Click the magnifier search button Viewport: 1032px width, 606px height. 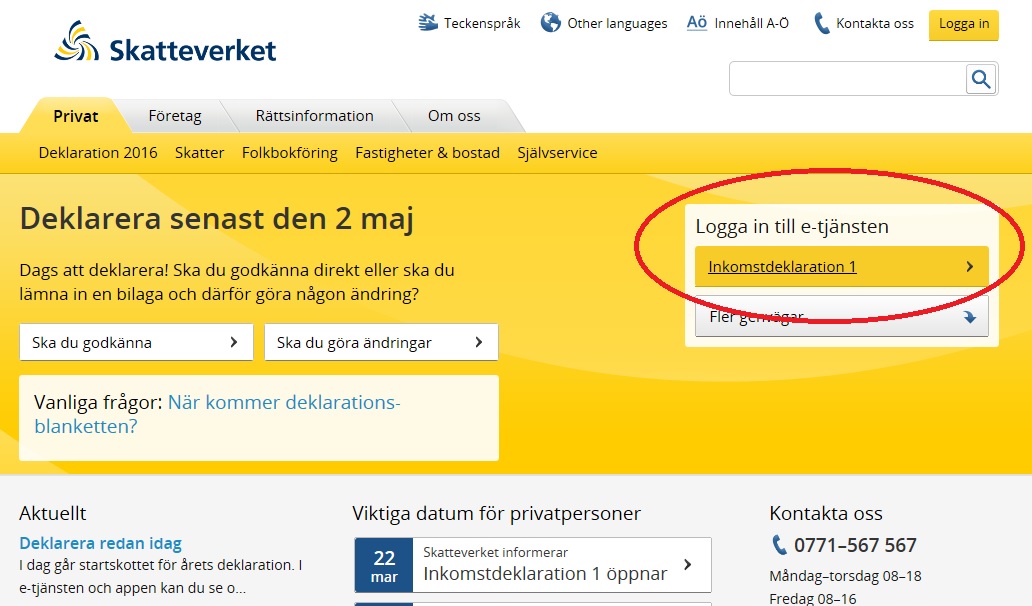pos(981,79)
